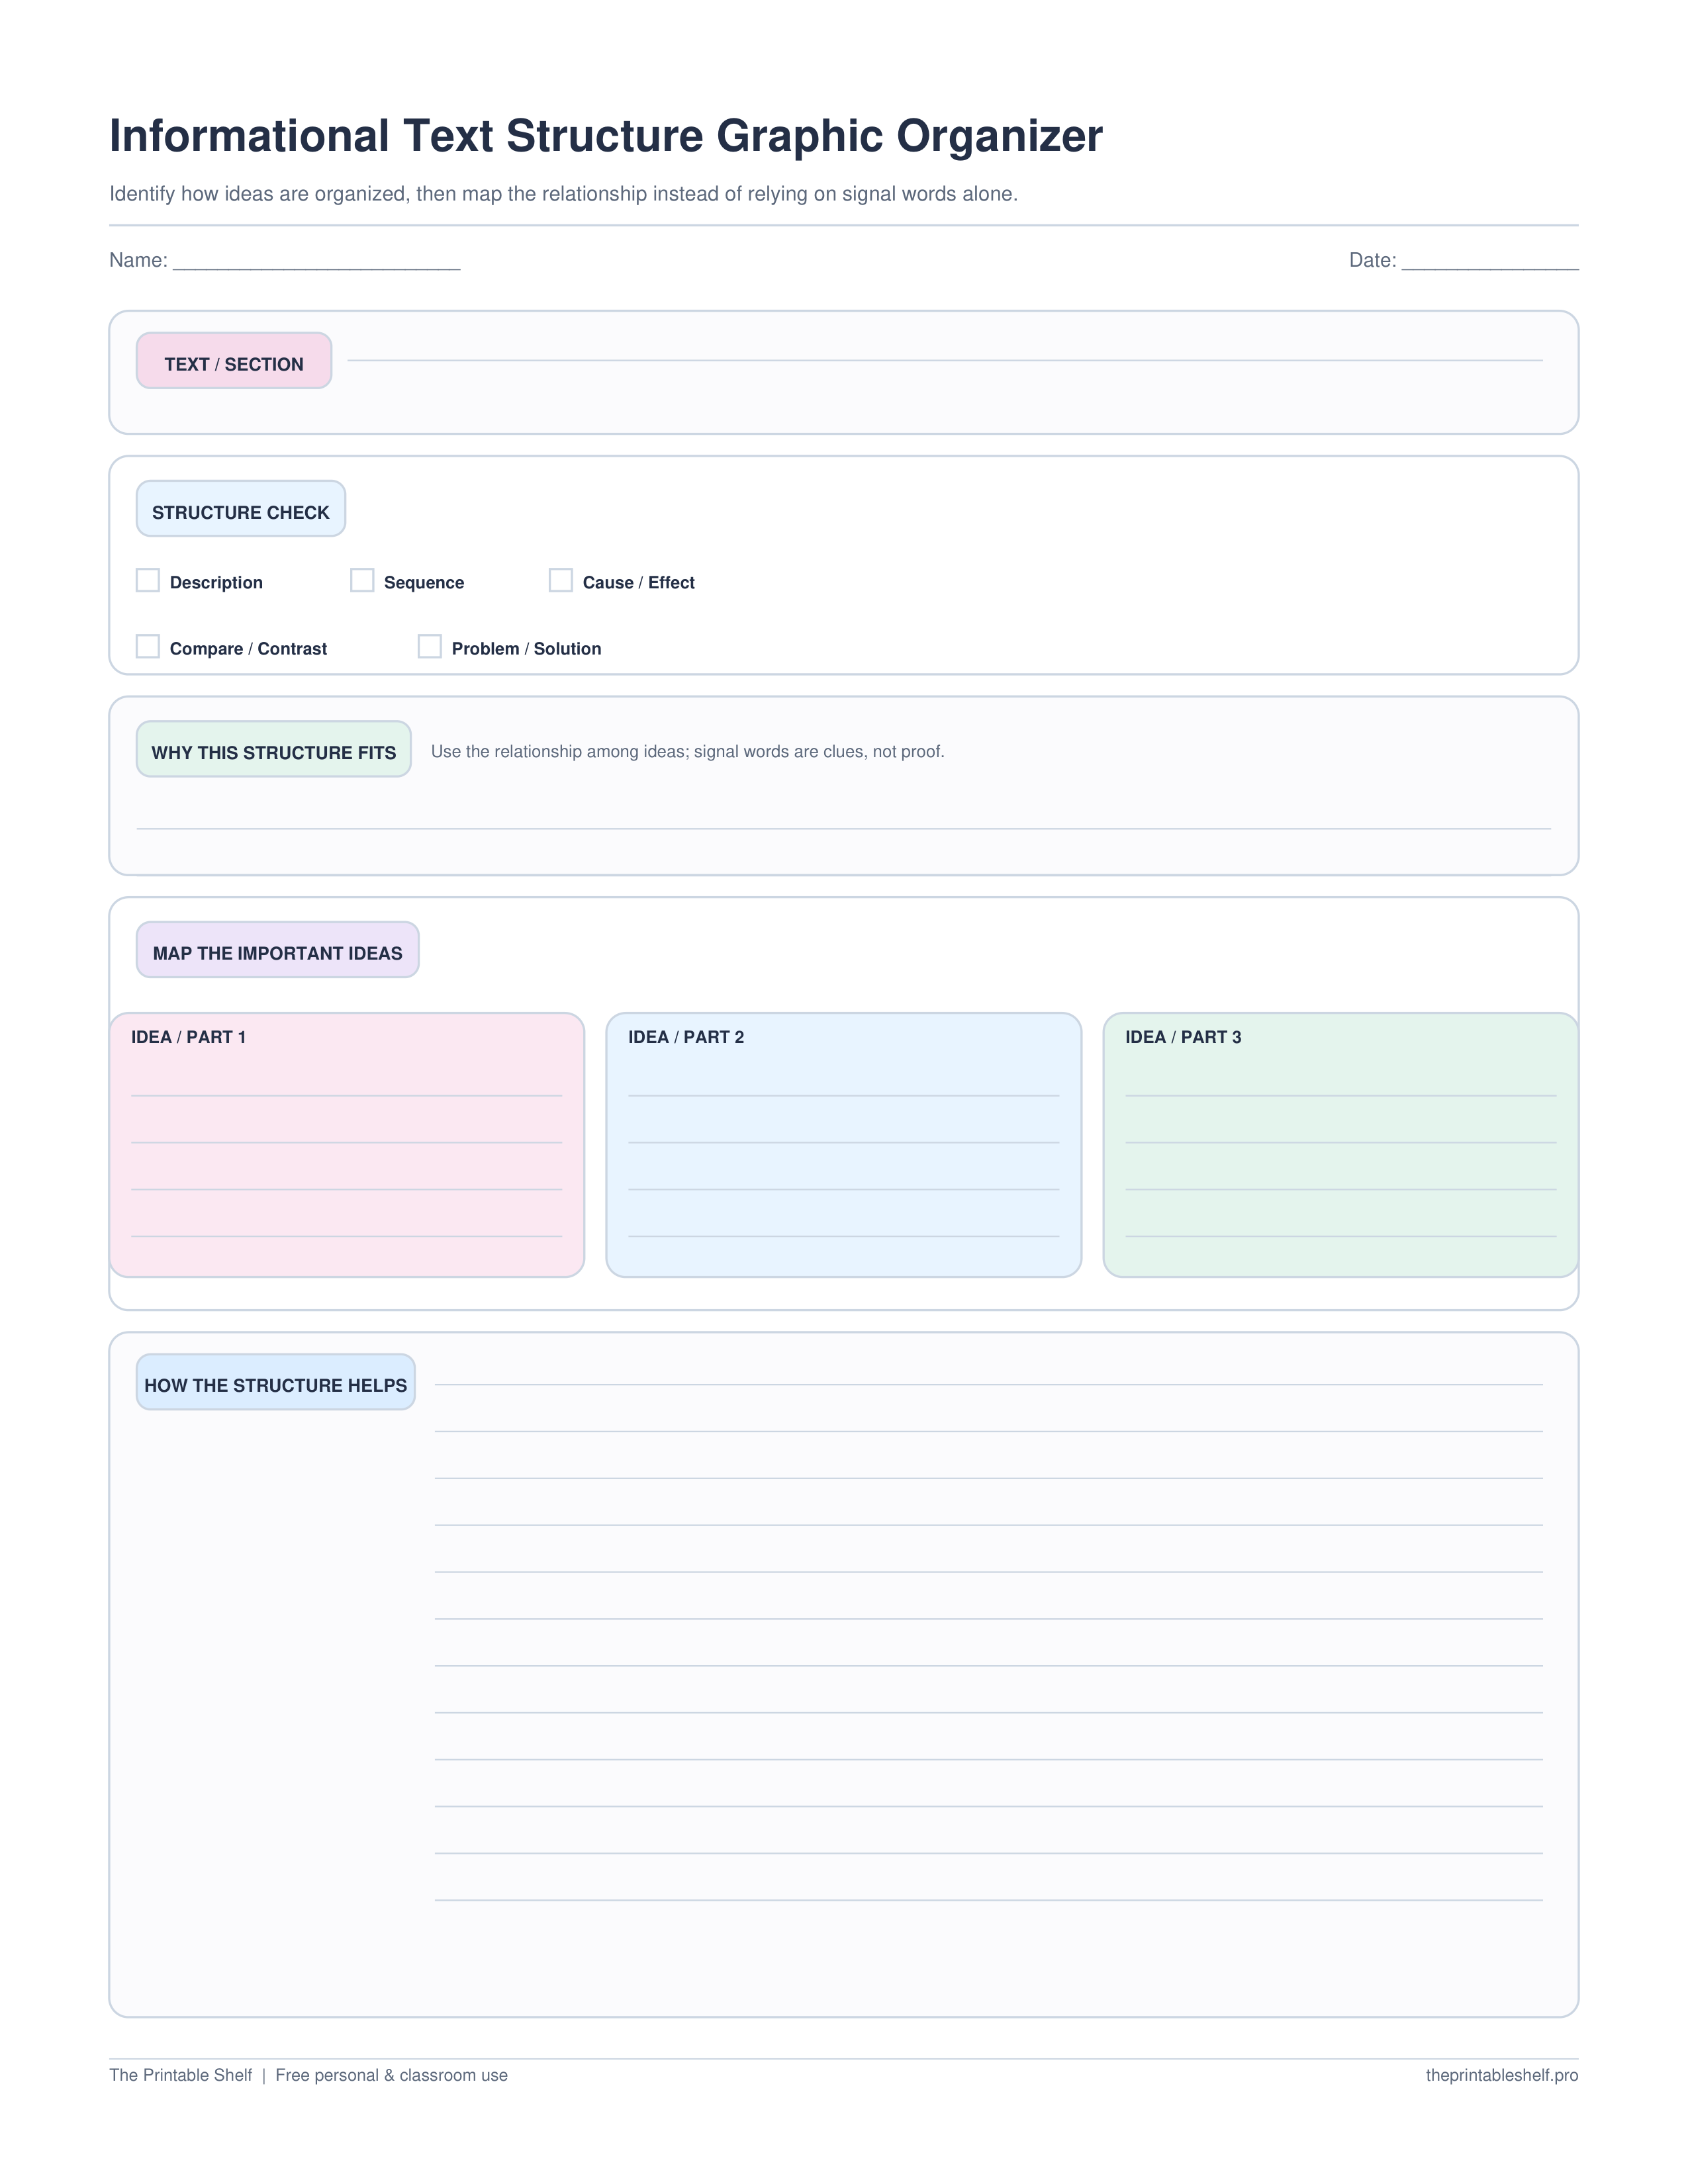Select the Problem / Solution checkbox
The image size is (1688, 2184).
tap(430, 646)
